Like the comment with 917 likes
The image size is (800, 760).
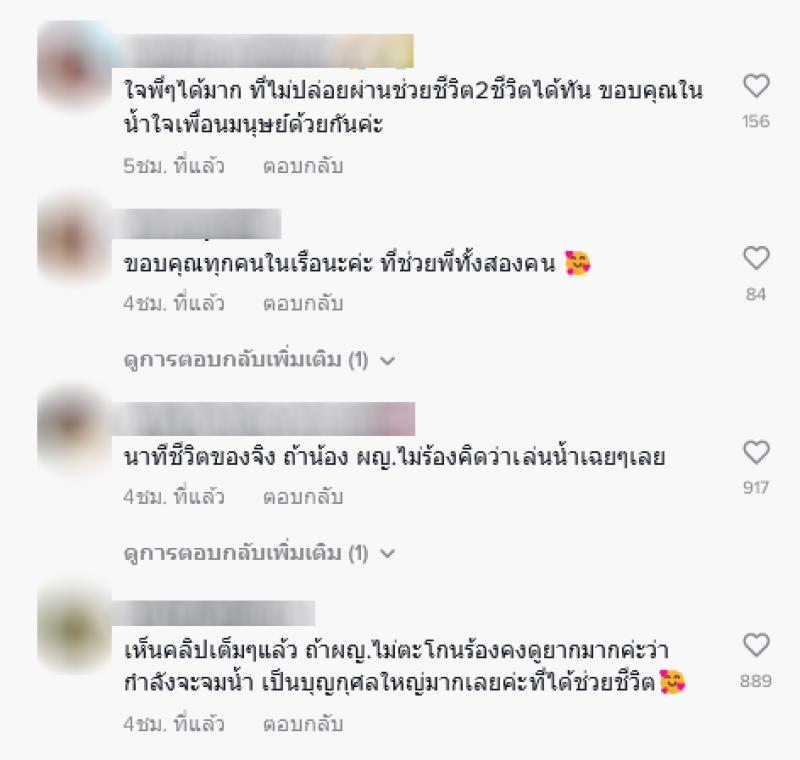(756, 452)
